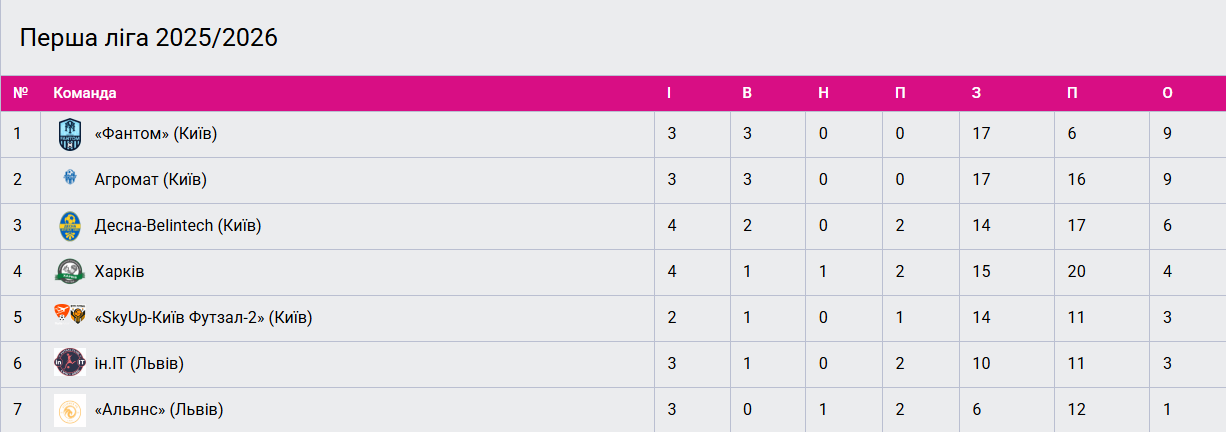Go to «SkyUp-Київ Футзал-2» (Київ) page
The width and height of the screenshot is (1226, 432).
coord(203,318)
